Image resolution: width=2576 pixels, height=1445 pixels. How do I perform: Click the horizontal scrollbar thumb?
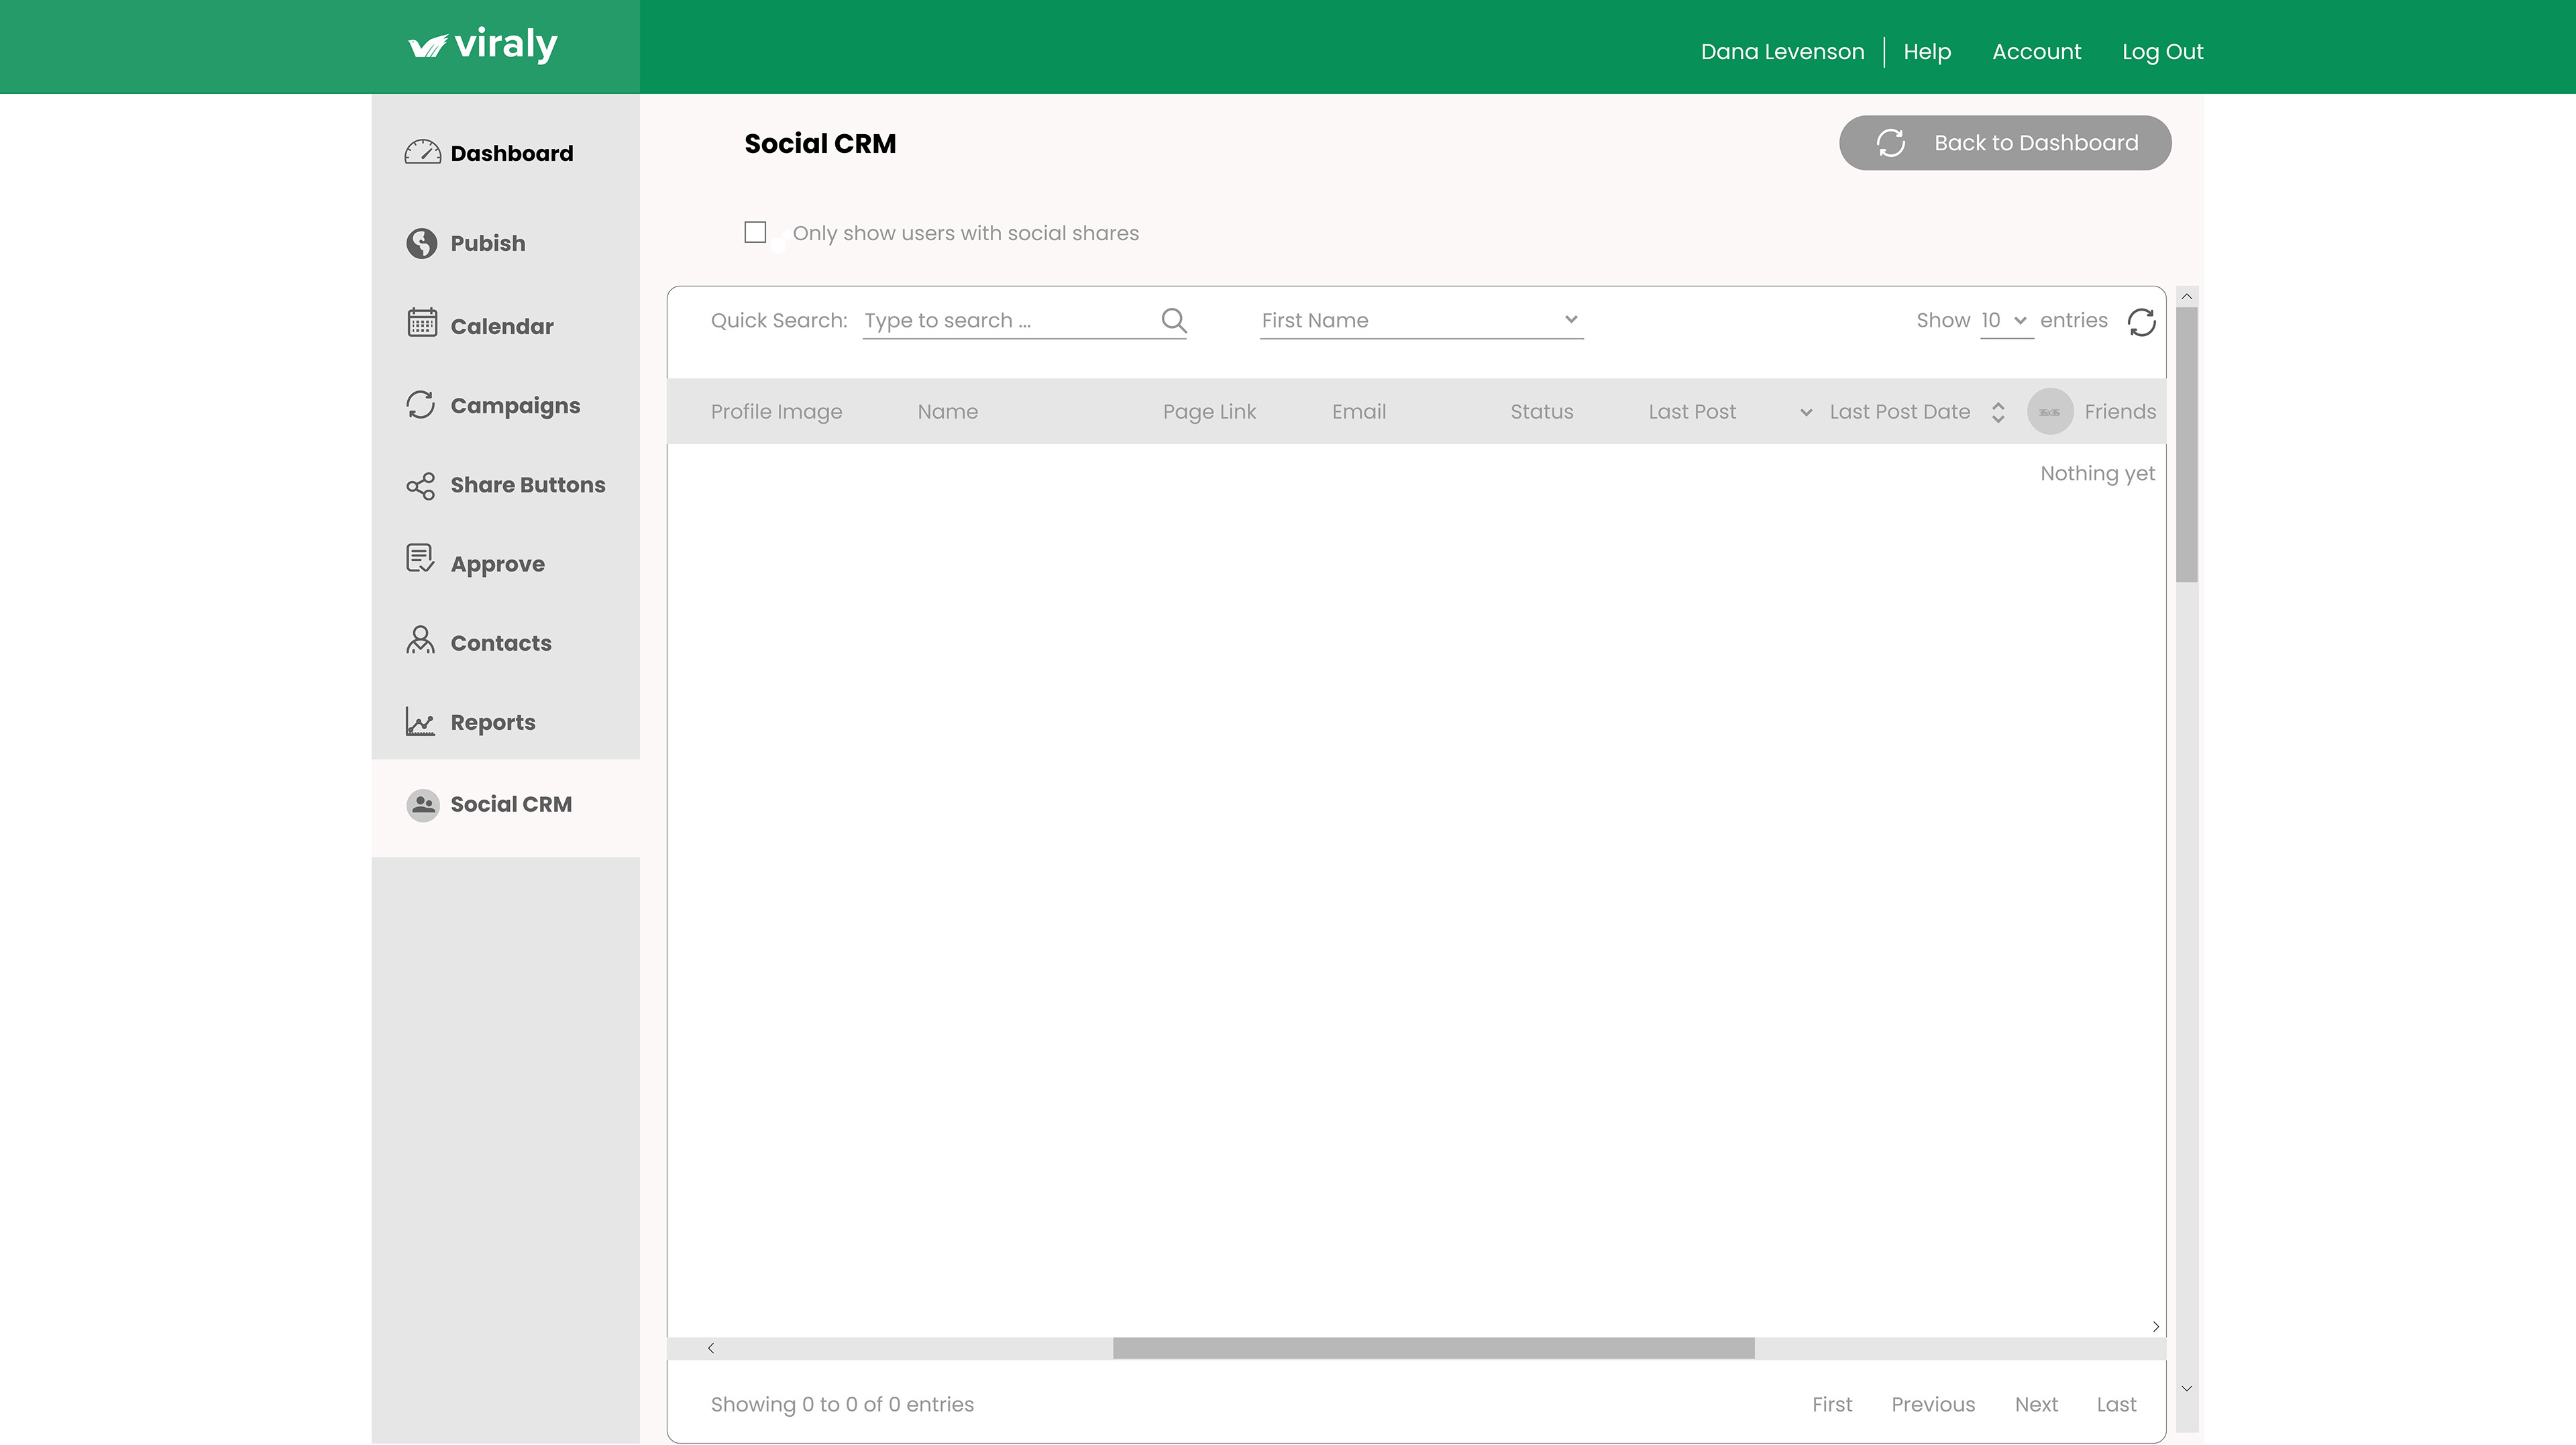[1433, 1348]
